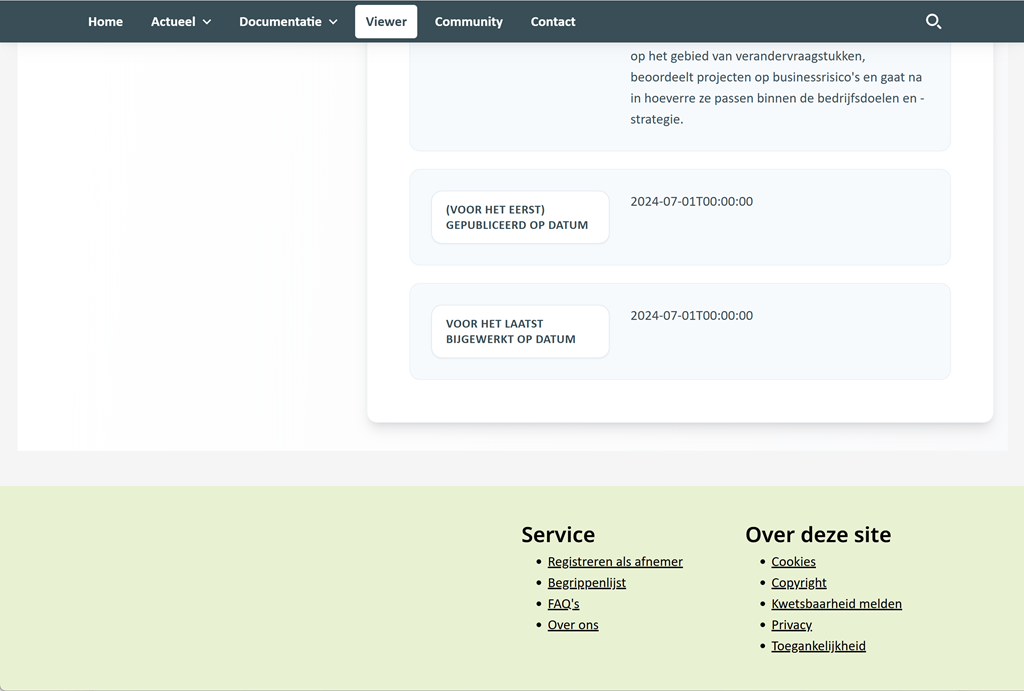Open the Registreren als afnemer link
The image size is (1024, 691).
[x=615, y=562]
